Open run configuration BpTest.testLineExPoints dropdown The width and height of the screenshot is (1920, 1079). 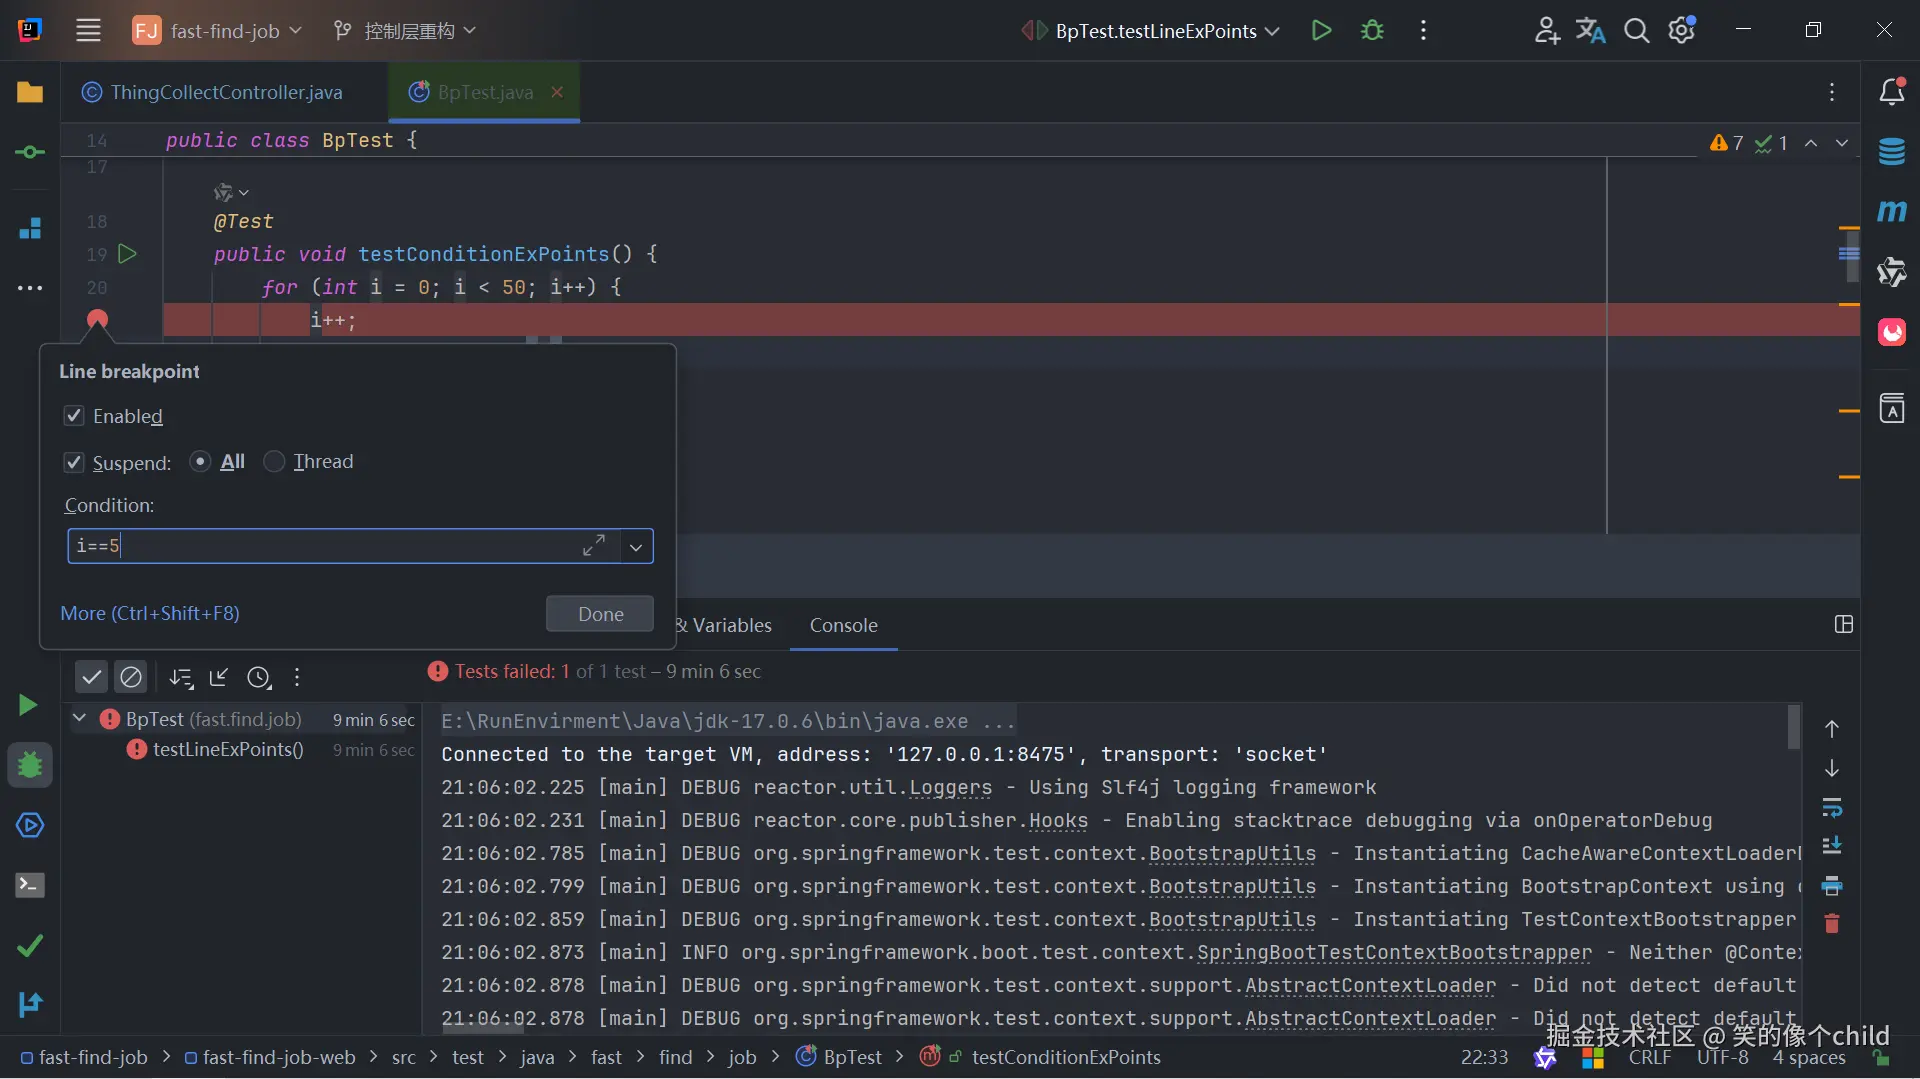pos(1150,30)
